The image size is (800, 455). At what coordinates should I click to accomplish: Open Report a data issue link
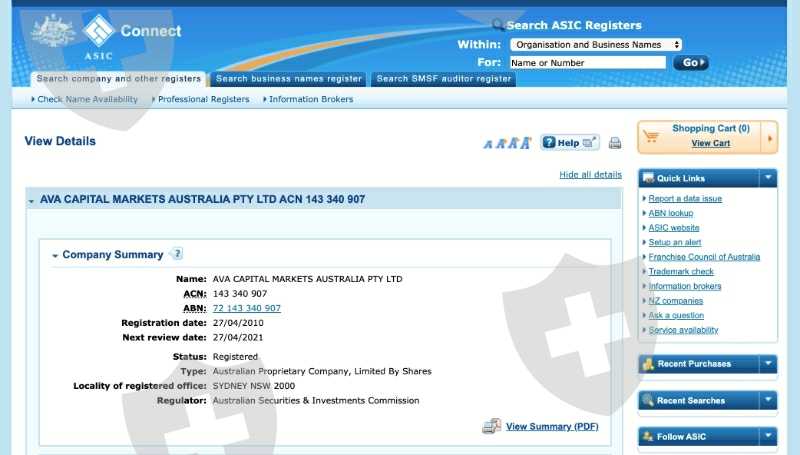[685, 198]
